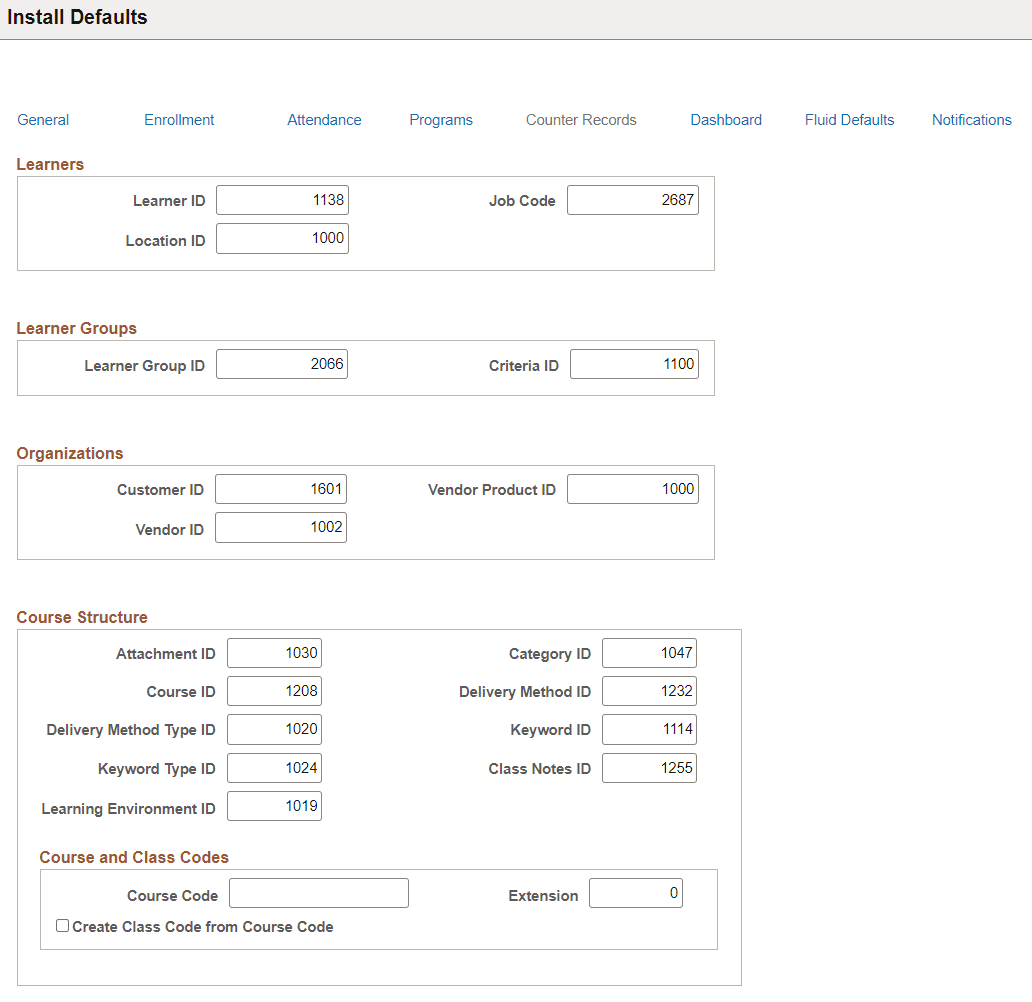This screenshot has width=1032, height=1002.
Task: Select the Notifications tab
Action: (971, 119)
